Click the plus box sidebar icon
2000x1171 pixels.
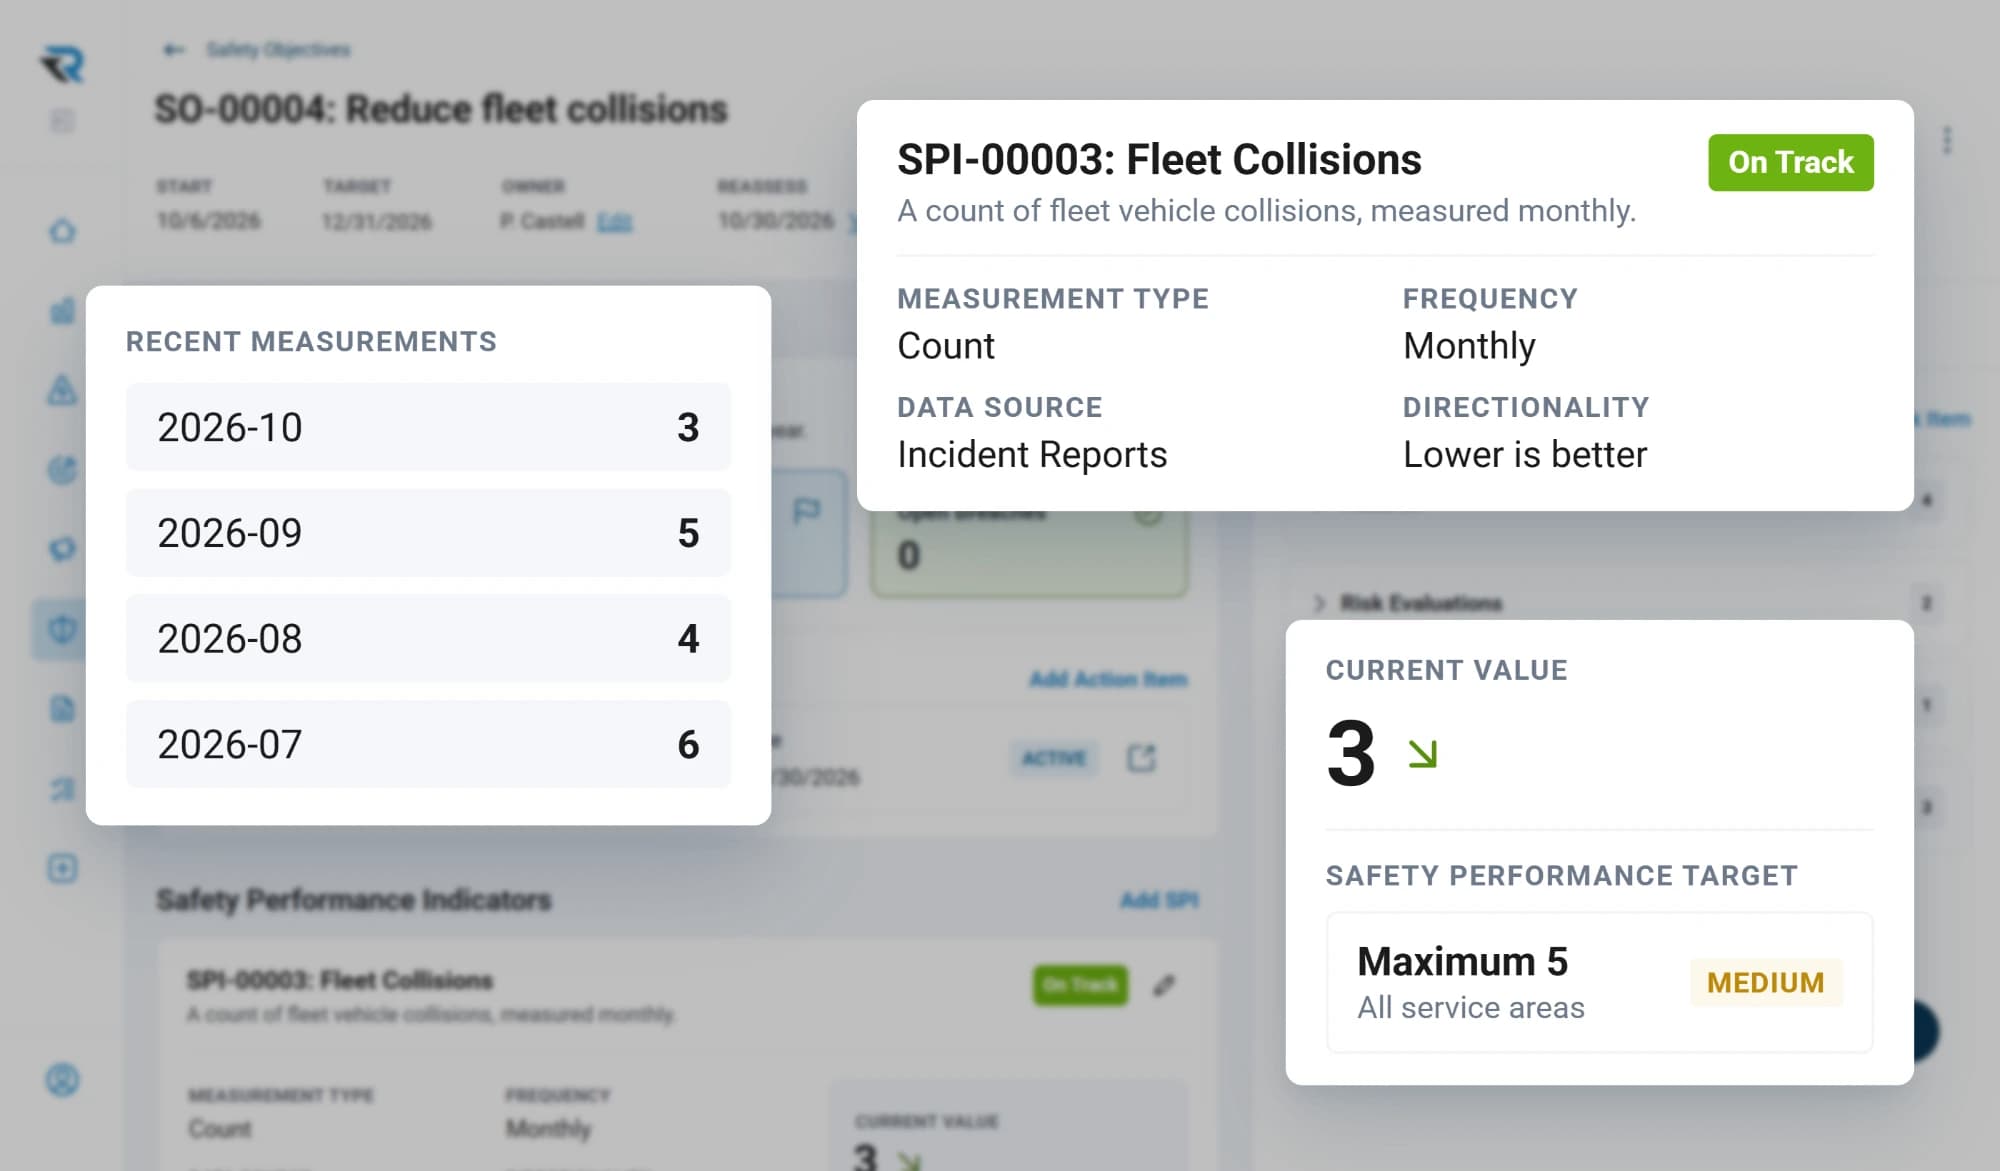(62, 868)
